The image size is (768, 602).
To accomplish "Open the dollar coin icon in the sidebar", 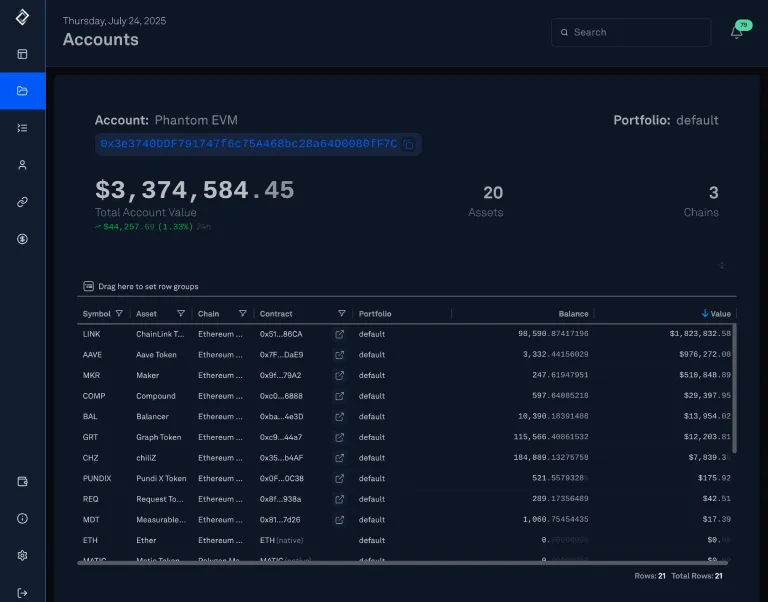I will pyautogui.click(x=22, y=239).
